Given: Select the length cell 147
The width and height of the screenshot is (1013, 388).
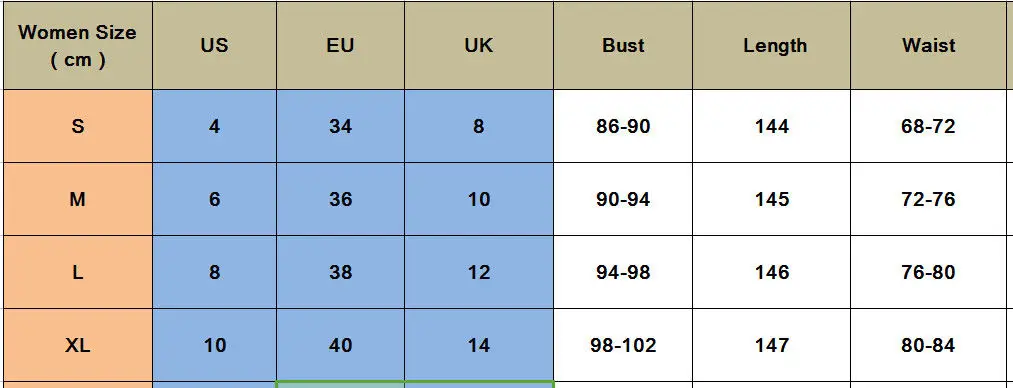Looking at the screenshot, I should (x=771, y=345).
